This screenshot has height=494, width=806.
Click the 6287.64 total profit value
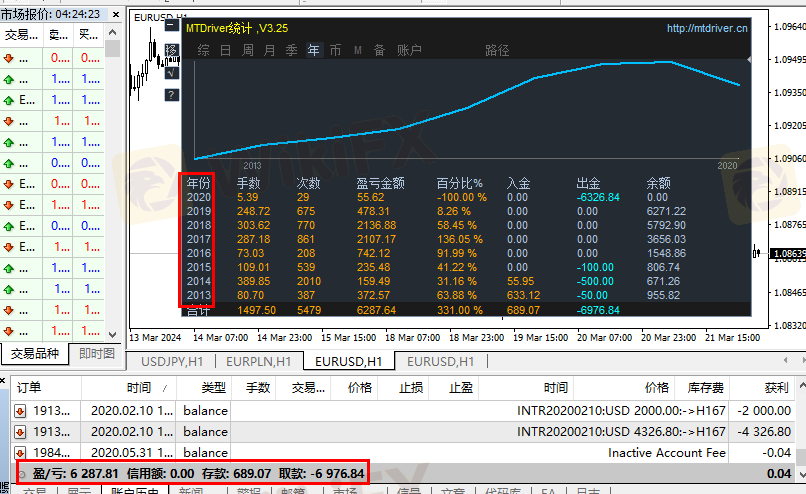[376, 310]
